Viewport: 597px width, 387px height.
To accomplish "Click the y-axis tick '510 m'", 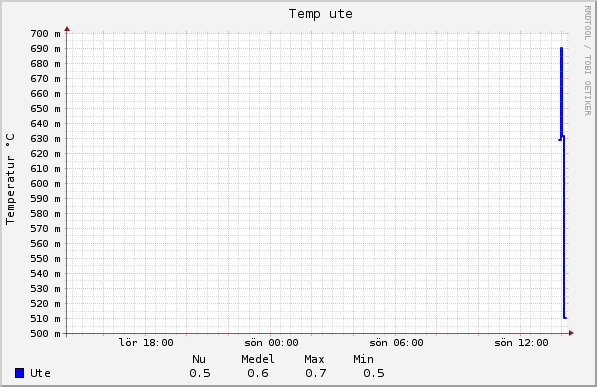I will 45,318.
